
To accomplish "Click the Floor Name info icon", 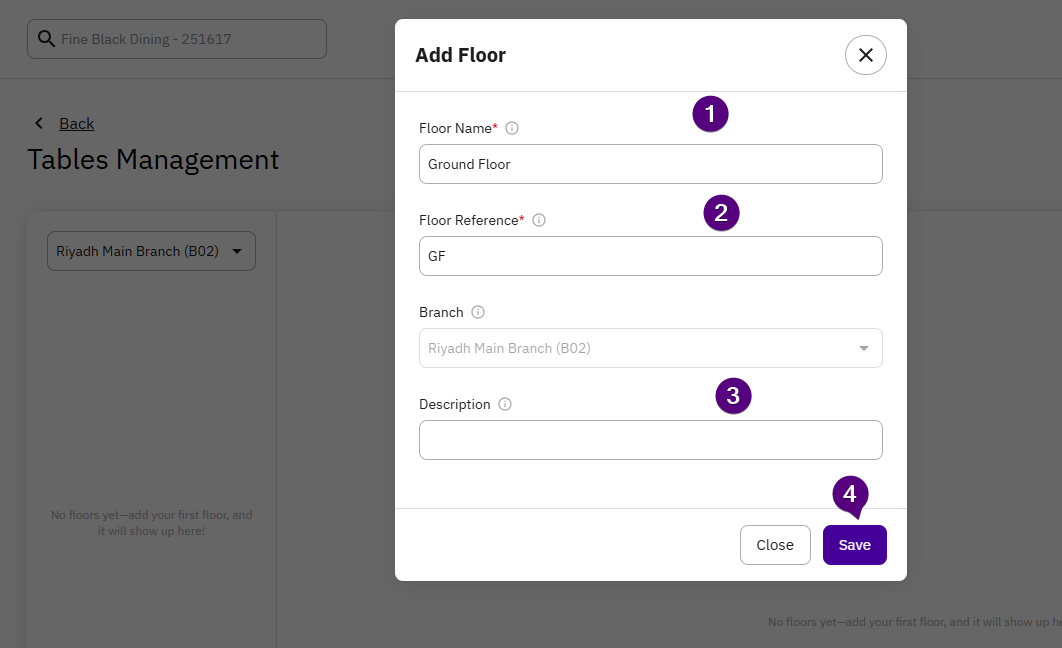I will click(512, 128).
